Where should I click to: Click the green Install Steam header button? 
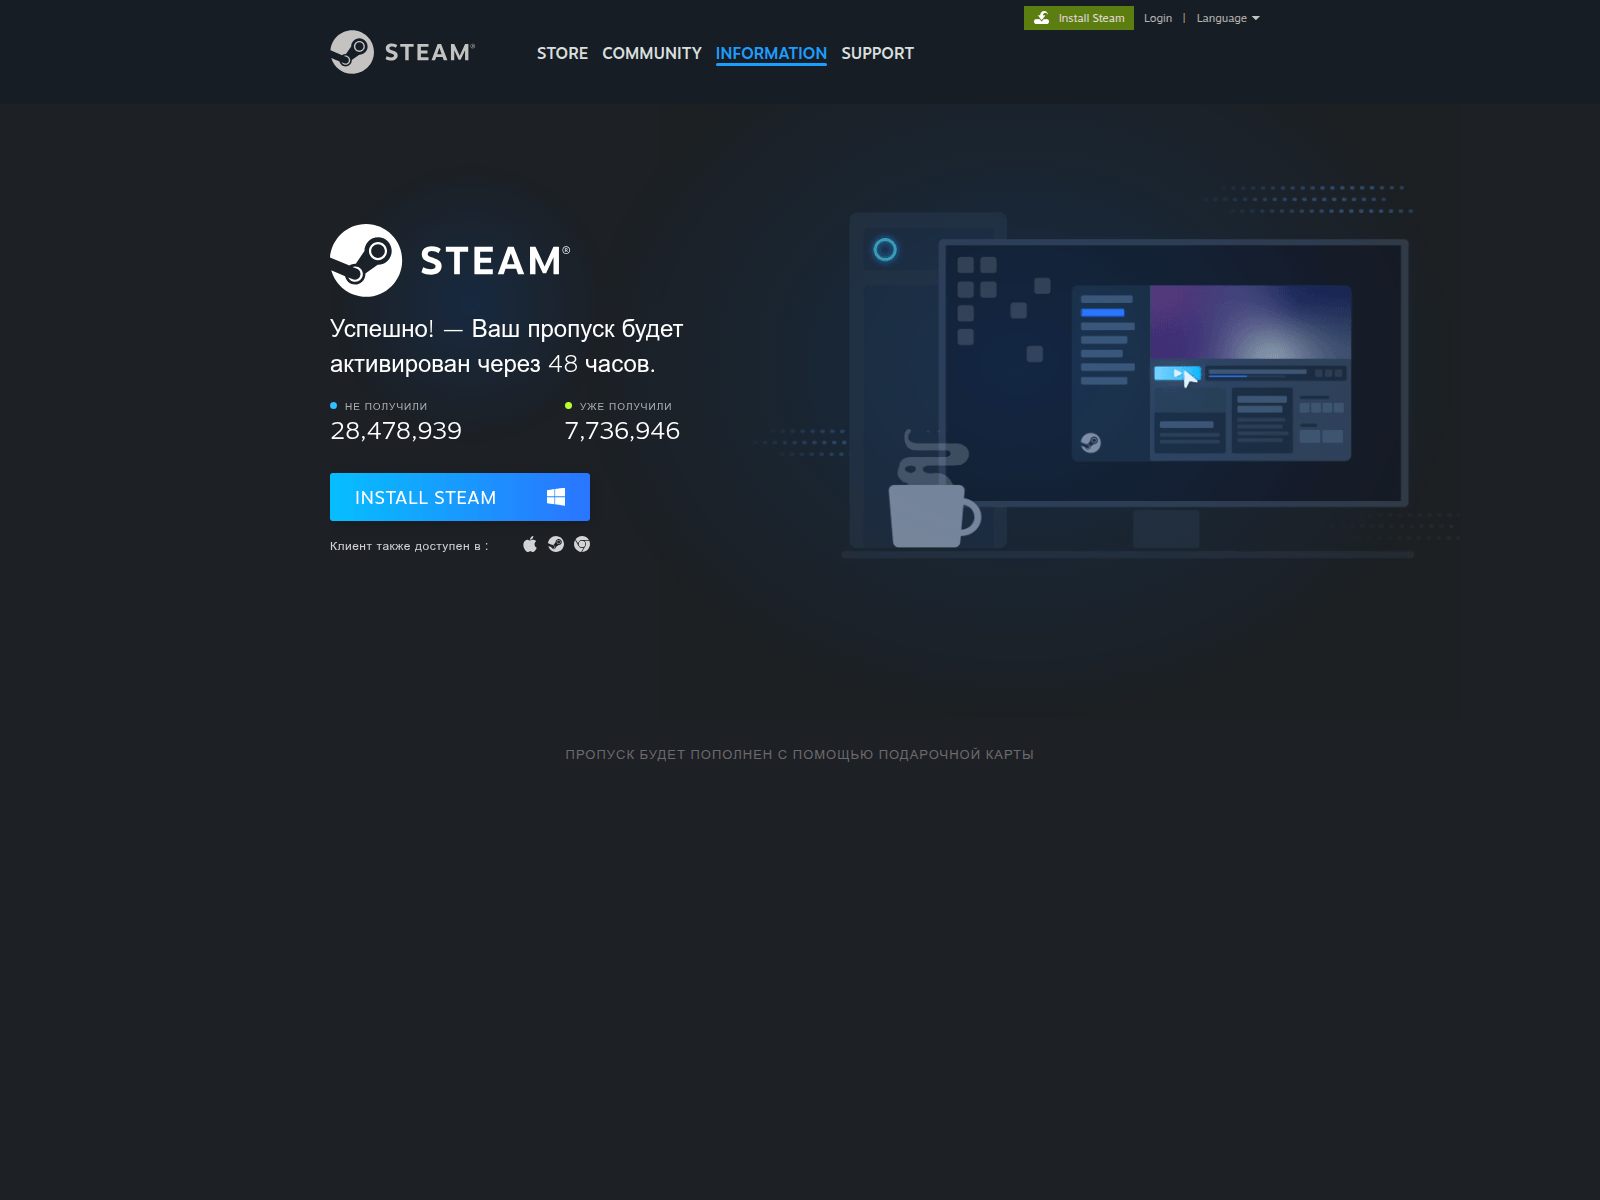click(1079, 18)
